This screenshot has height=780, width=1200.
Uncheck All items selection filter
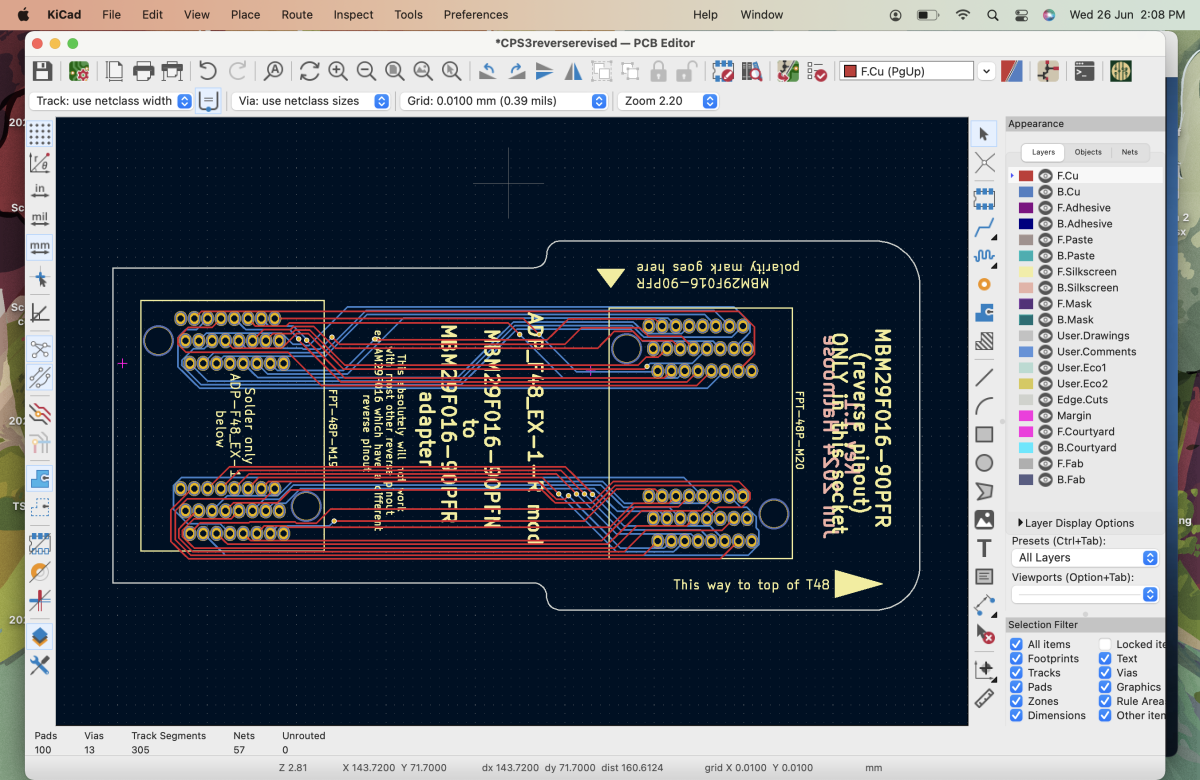coord(1016,645)
